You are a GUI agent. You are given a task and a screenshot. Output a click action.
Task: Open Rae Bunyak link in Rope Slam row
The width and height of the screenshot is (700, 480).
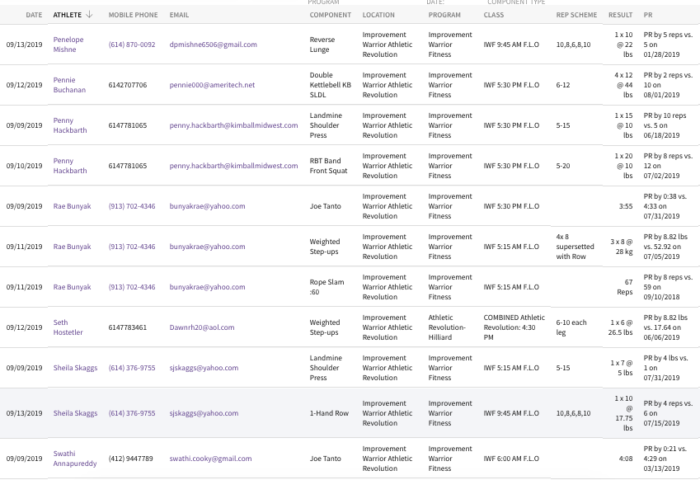[x=72, y=287]
